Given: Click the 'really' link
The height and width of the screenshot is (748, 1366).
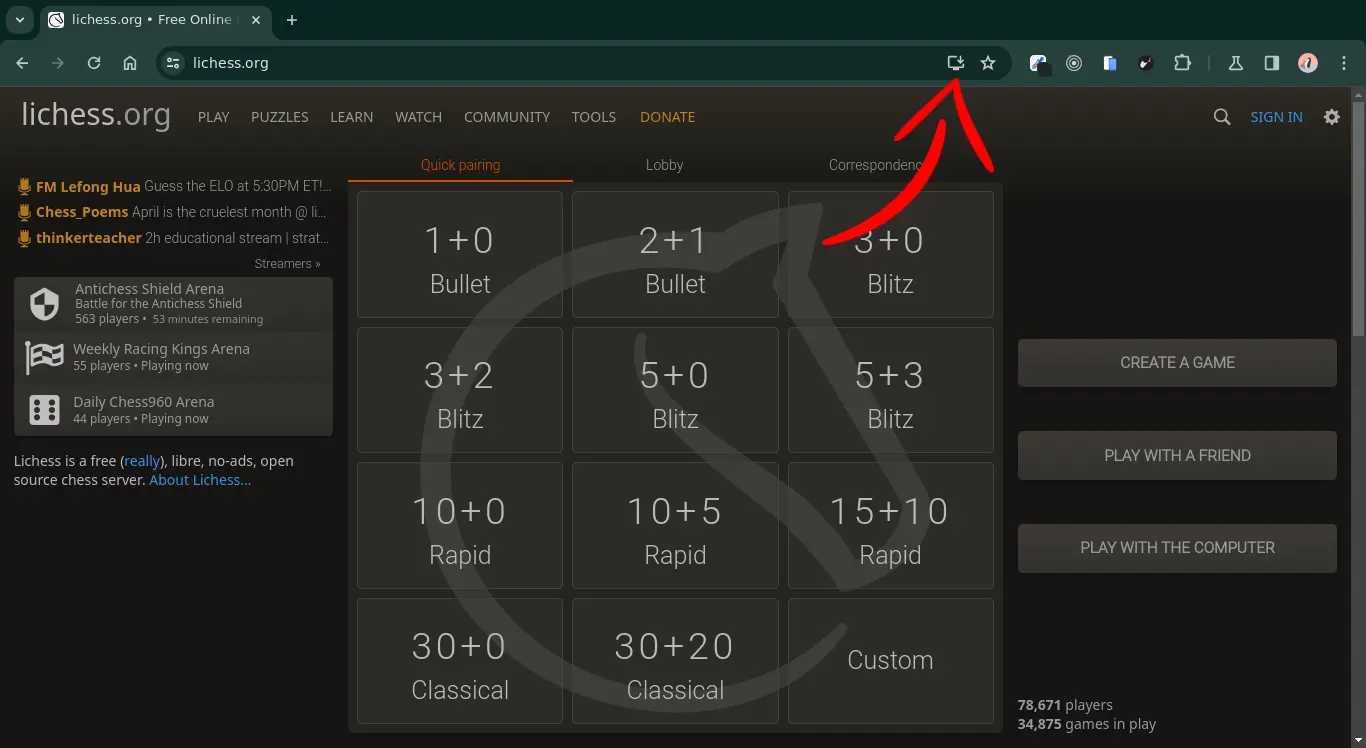Looking at the screenshot, I should pos(142,461).
